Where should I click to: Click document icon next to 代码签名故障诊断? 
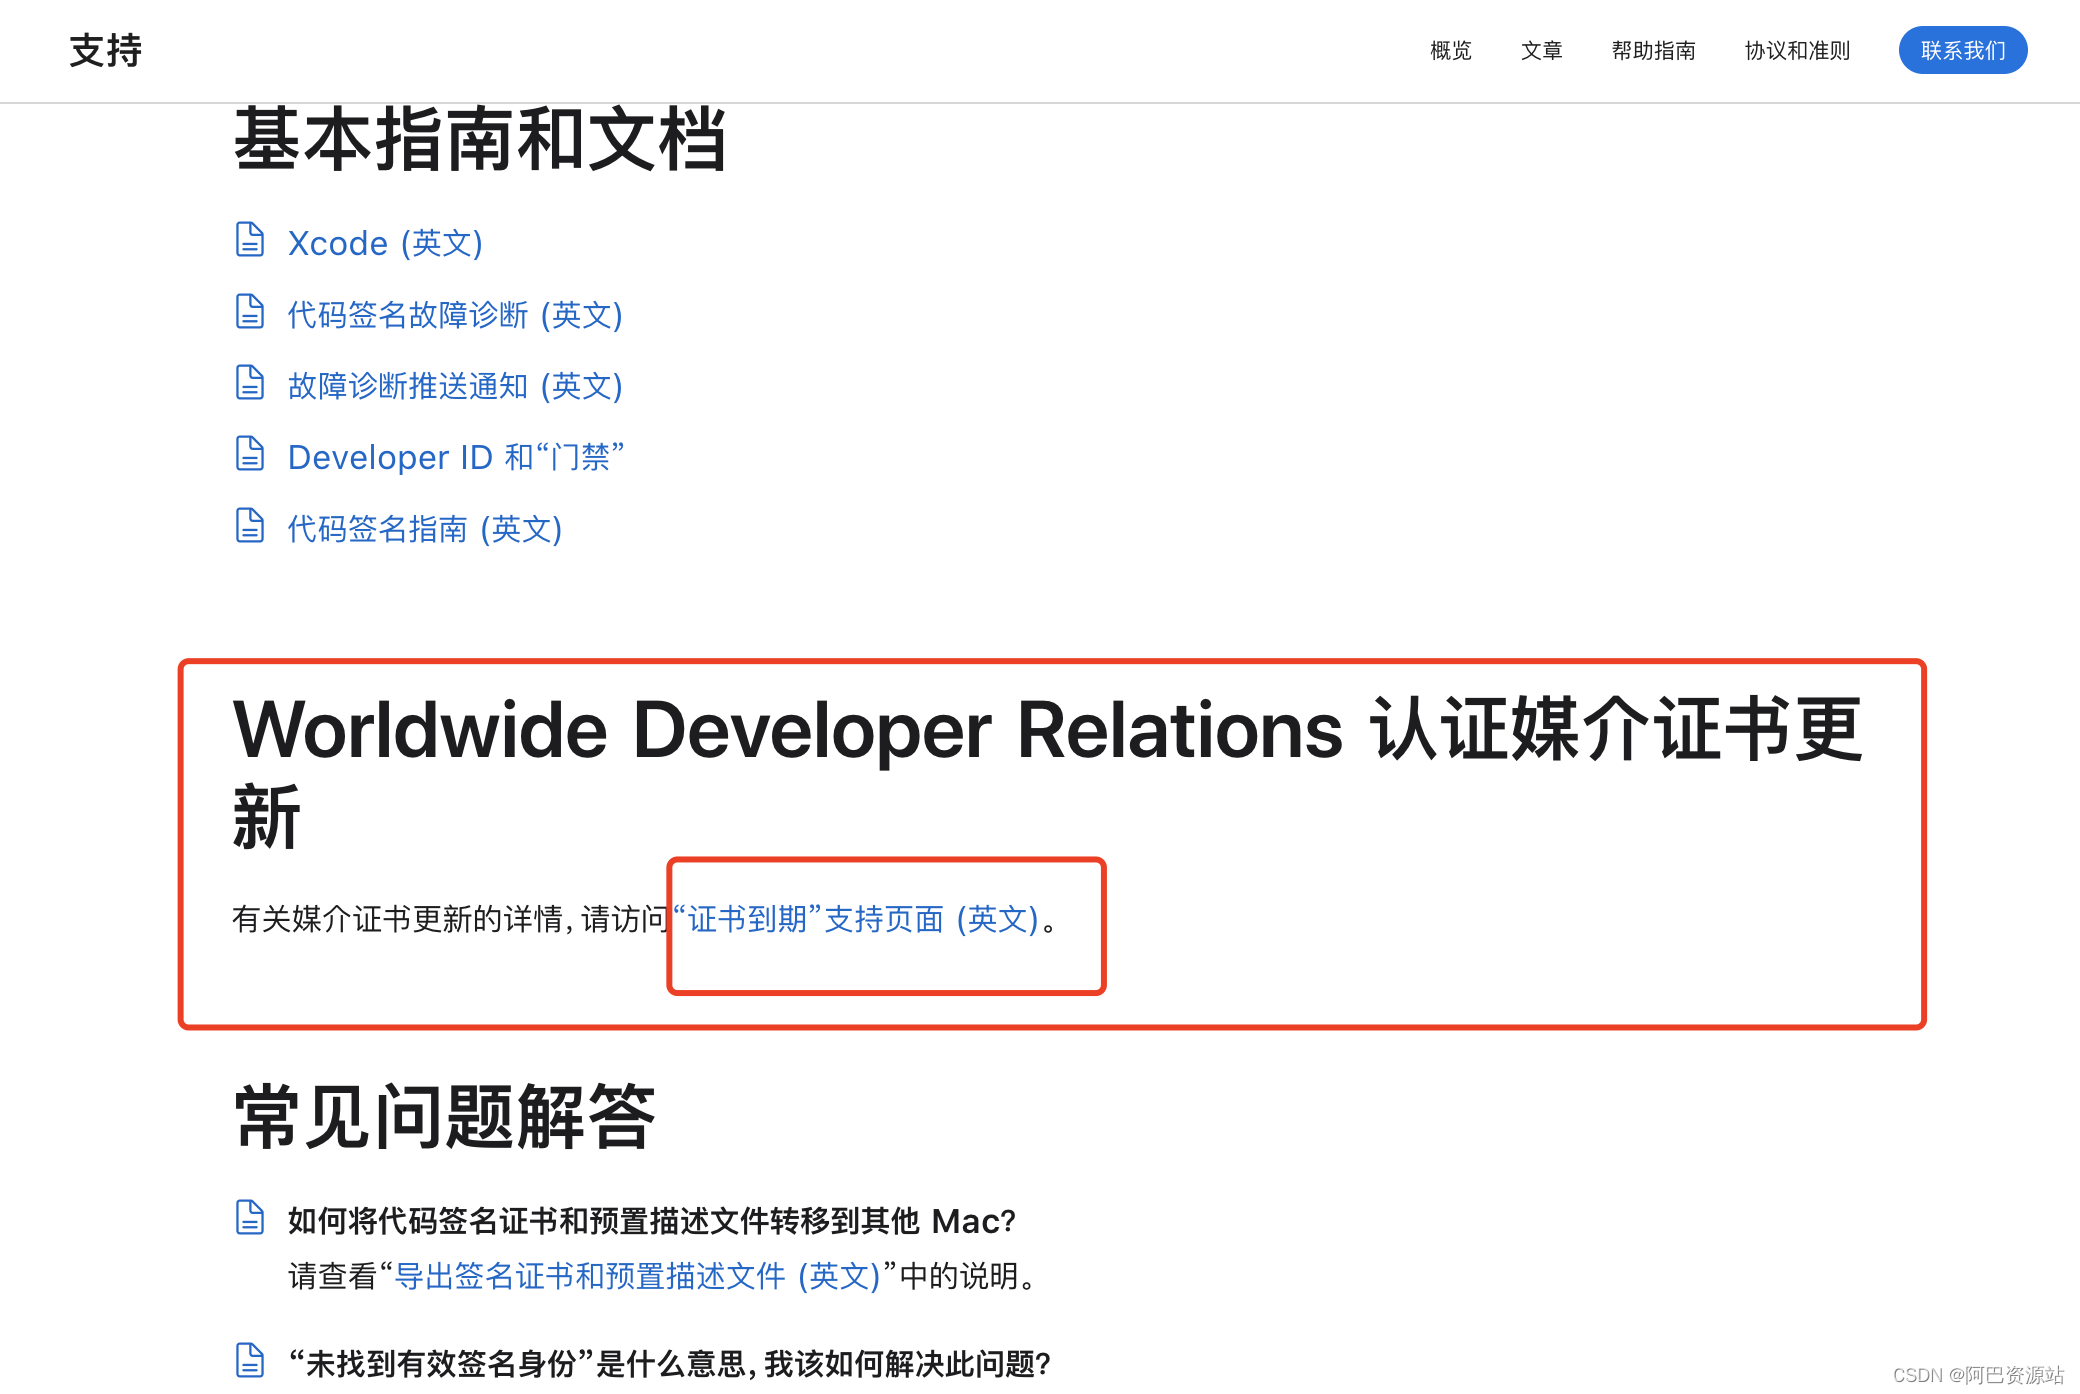point(249,313)
